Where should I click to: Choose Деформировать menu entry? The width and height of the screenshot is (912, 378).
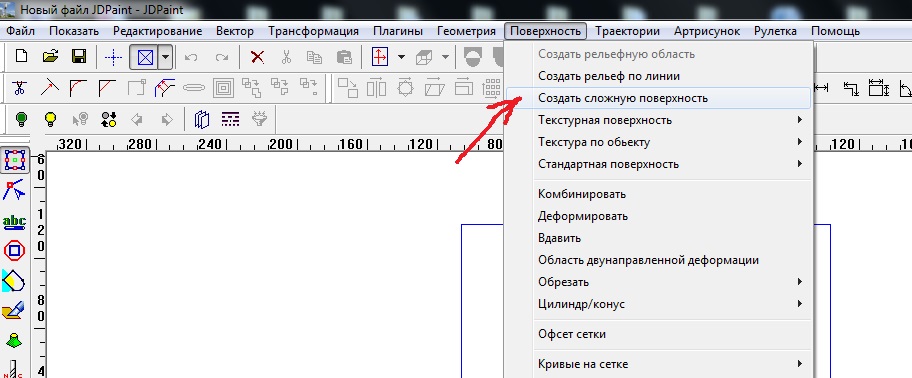pos(659,216)
